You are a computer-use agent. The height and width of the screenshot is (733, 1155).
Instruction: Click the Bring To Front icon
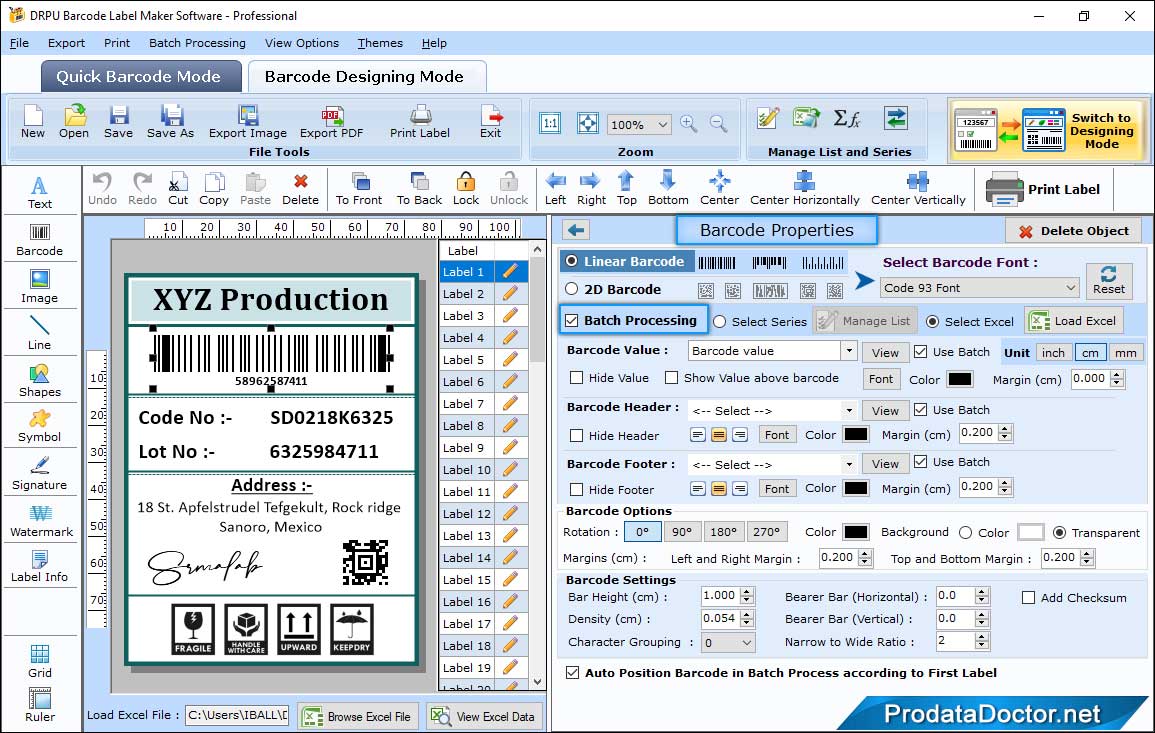359,189
